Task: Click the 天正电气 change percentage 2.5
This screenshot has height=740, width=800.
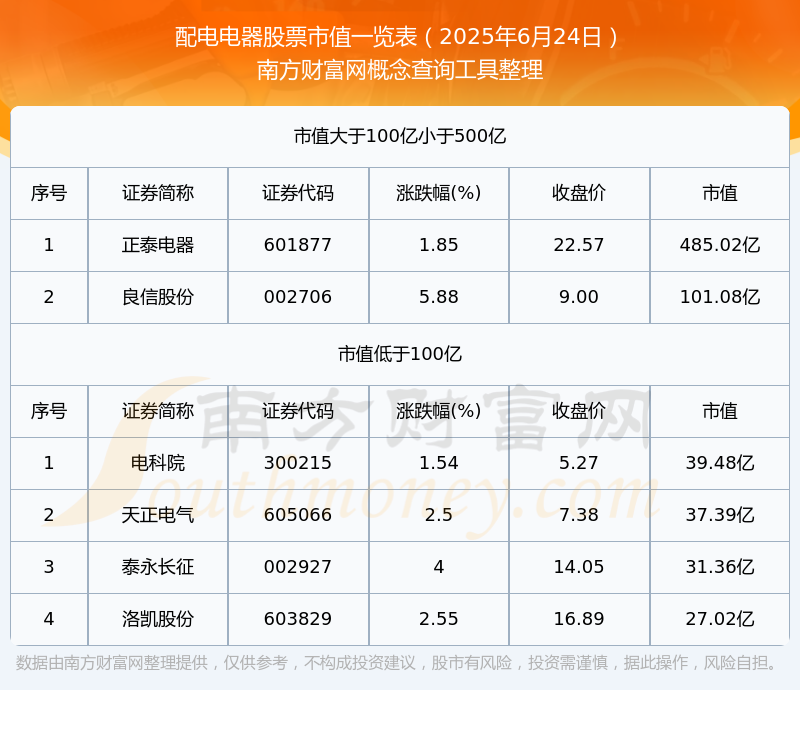Action: coord(438,515)
